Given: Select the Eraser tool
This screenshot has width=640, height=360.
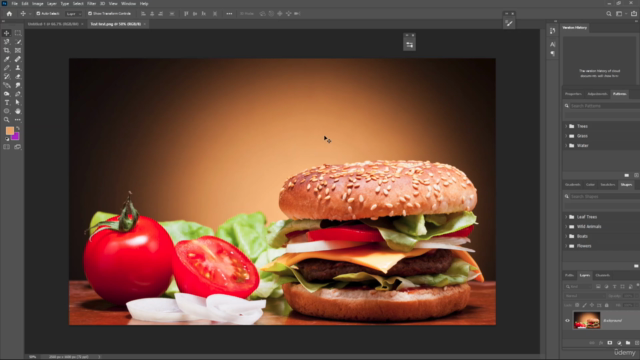Looking at the screenshot, I should (x=18, y=76).
